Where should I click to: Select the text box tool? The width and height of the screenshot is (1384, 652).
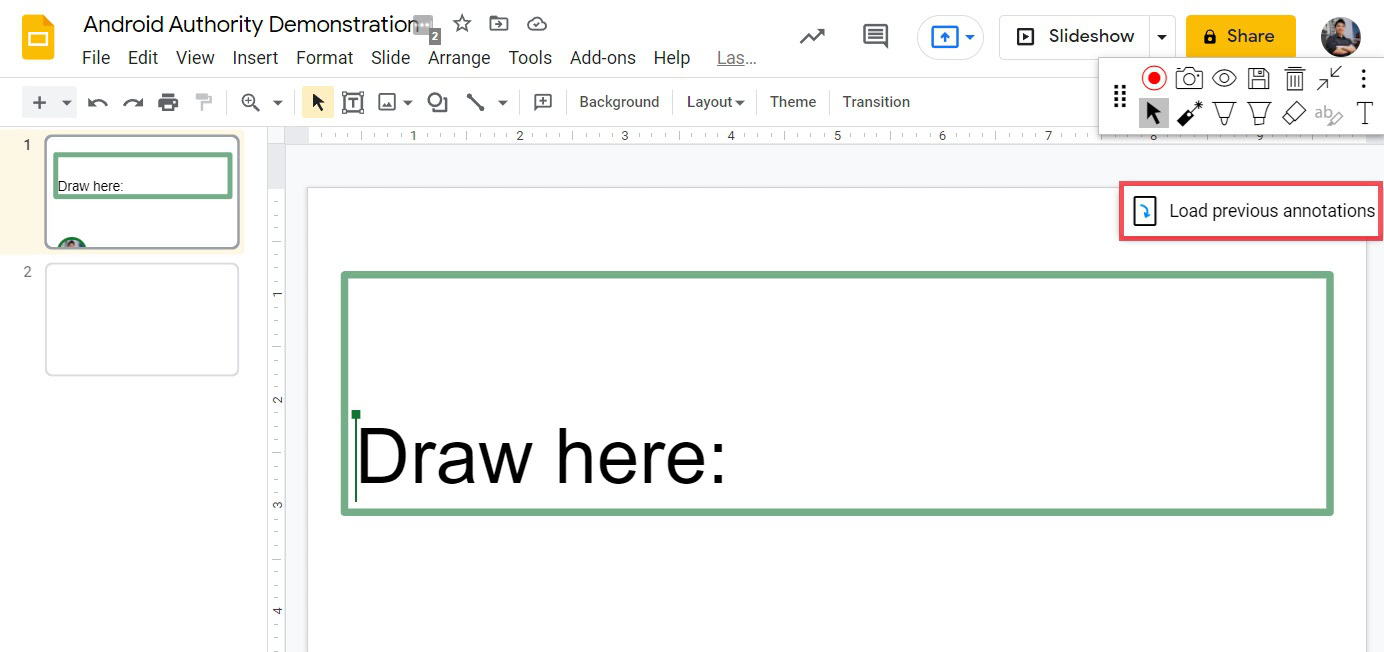coord(353,102)
